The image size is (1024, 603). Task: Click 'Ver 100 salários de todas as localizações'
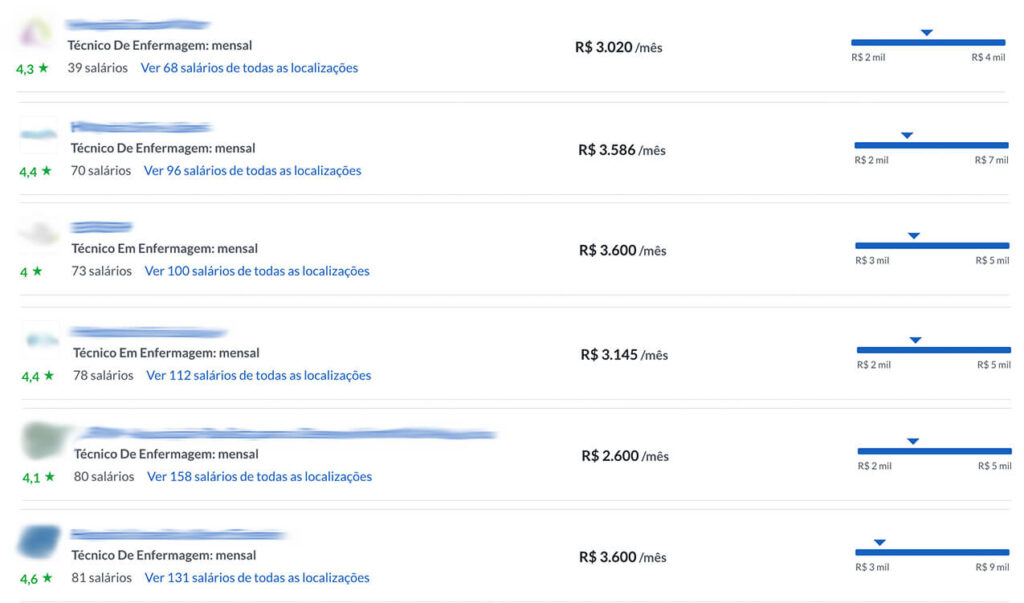coord(257,271)
